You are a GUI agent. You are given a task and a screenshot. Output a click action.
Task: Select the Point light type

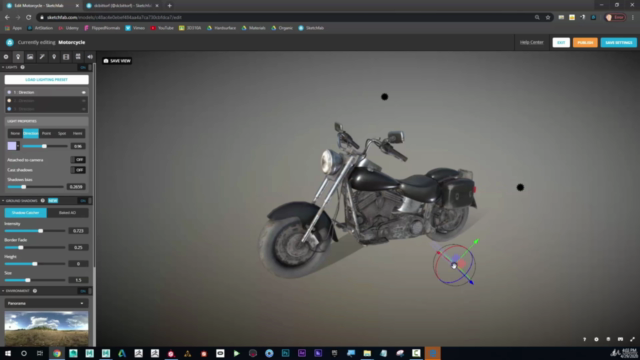coord(46,133)
